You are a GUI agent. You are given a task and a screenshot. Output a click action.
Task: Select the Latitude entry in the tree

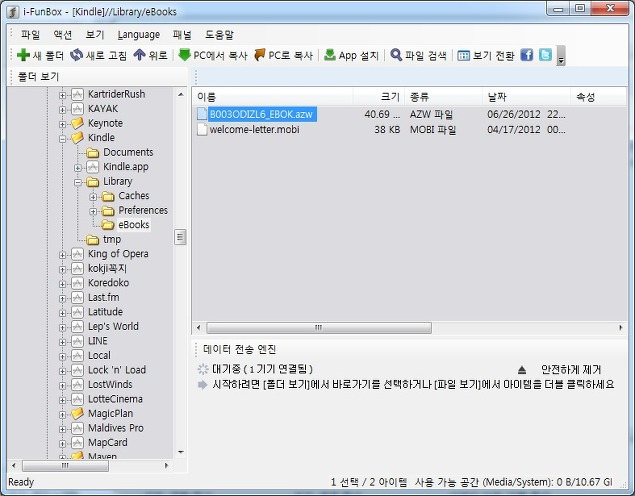point(105,312)
